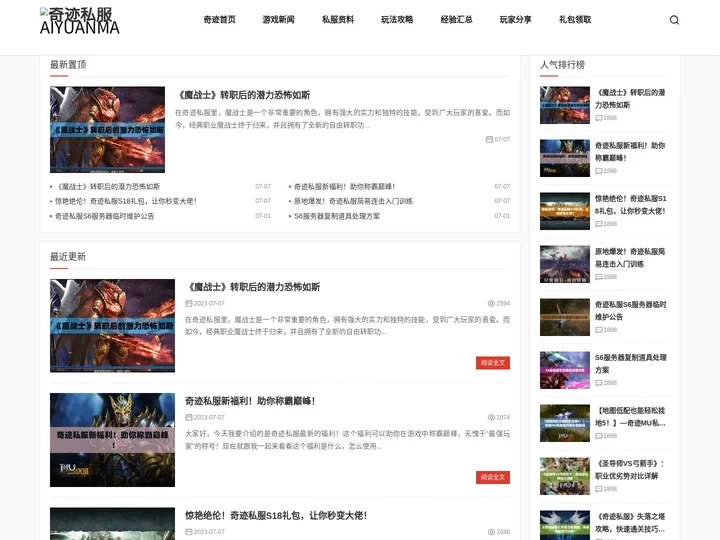Viewport: 720px width, 540px height.
Task: Click the calendar icon on 惊艳绝伦 S18礼包 post
Action: tap(189, 532)
